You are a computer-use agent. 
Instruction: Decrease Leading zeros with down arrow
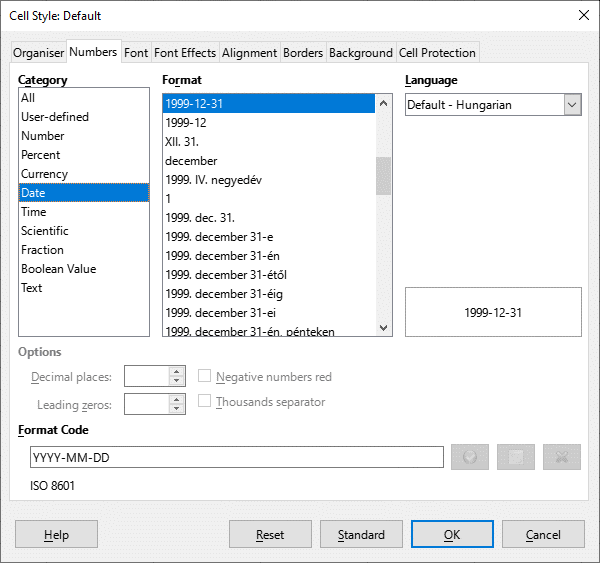177,409
